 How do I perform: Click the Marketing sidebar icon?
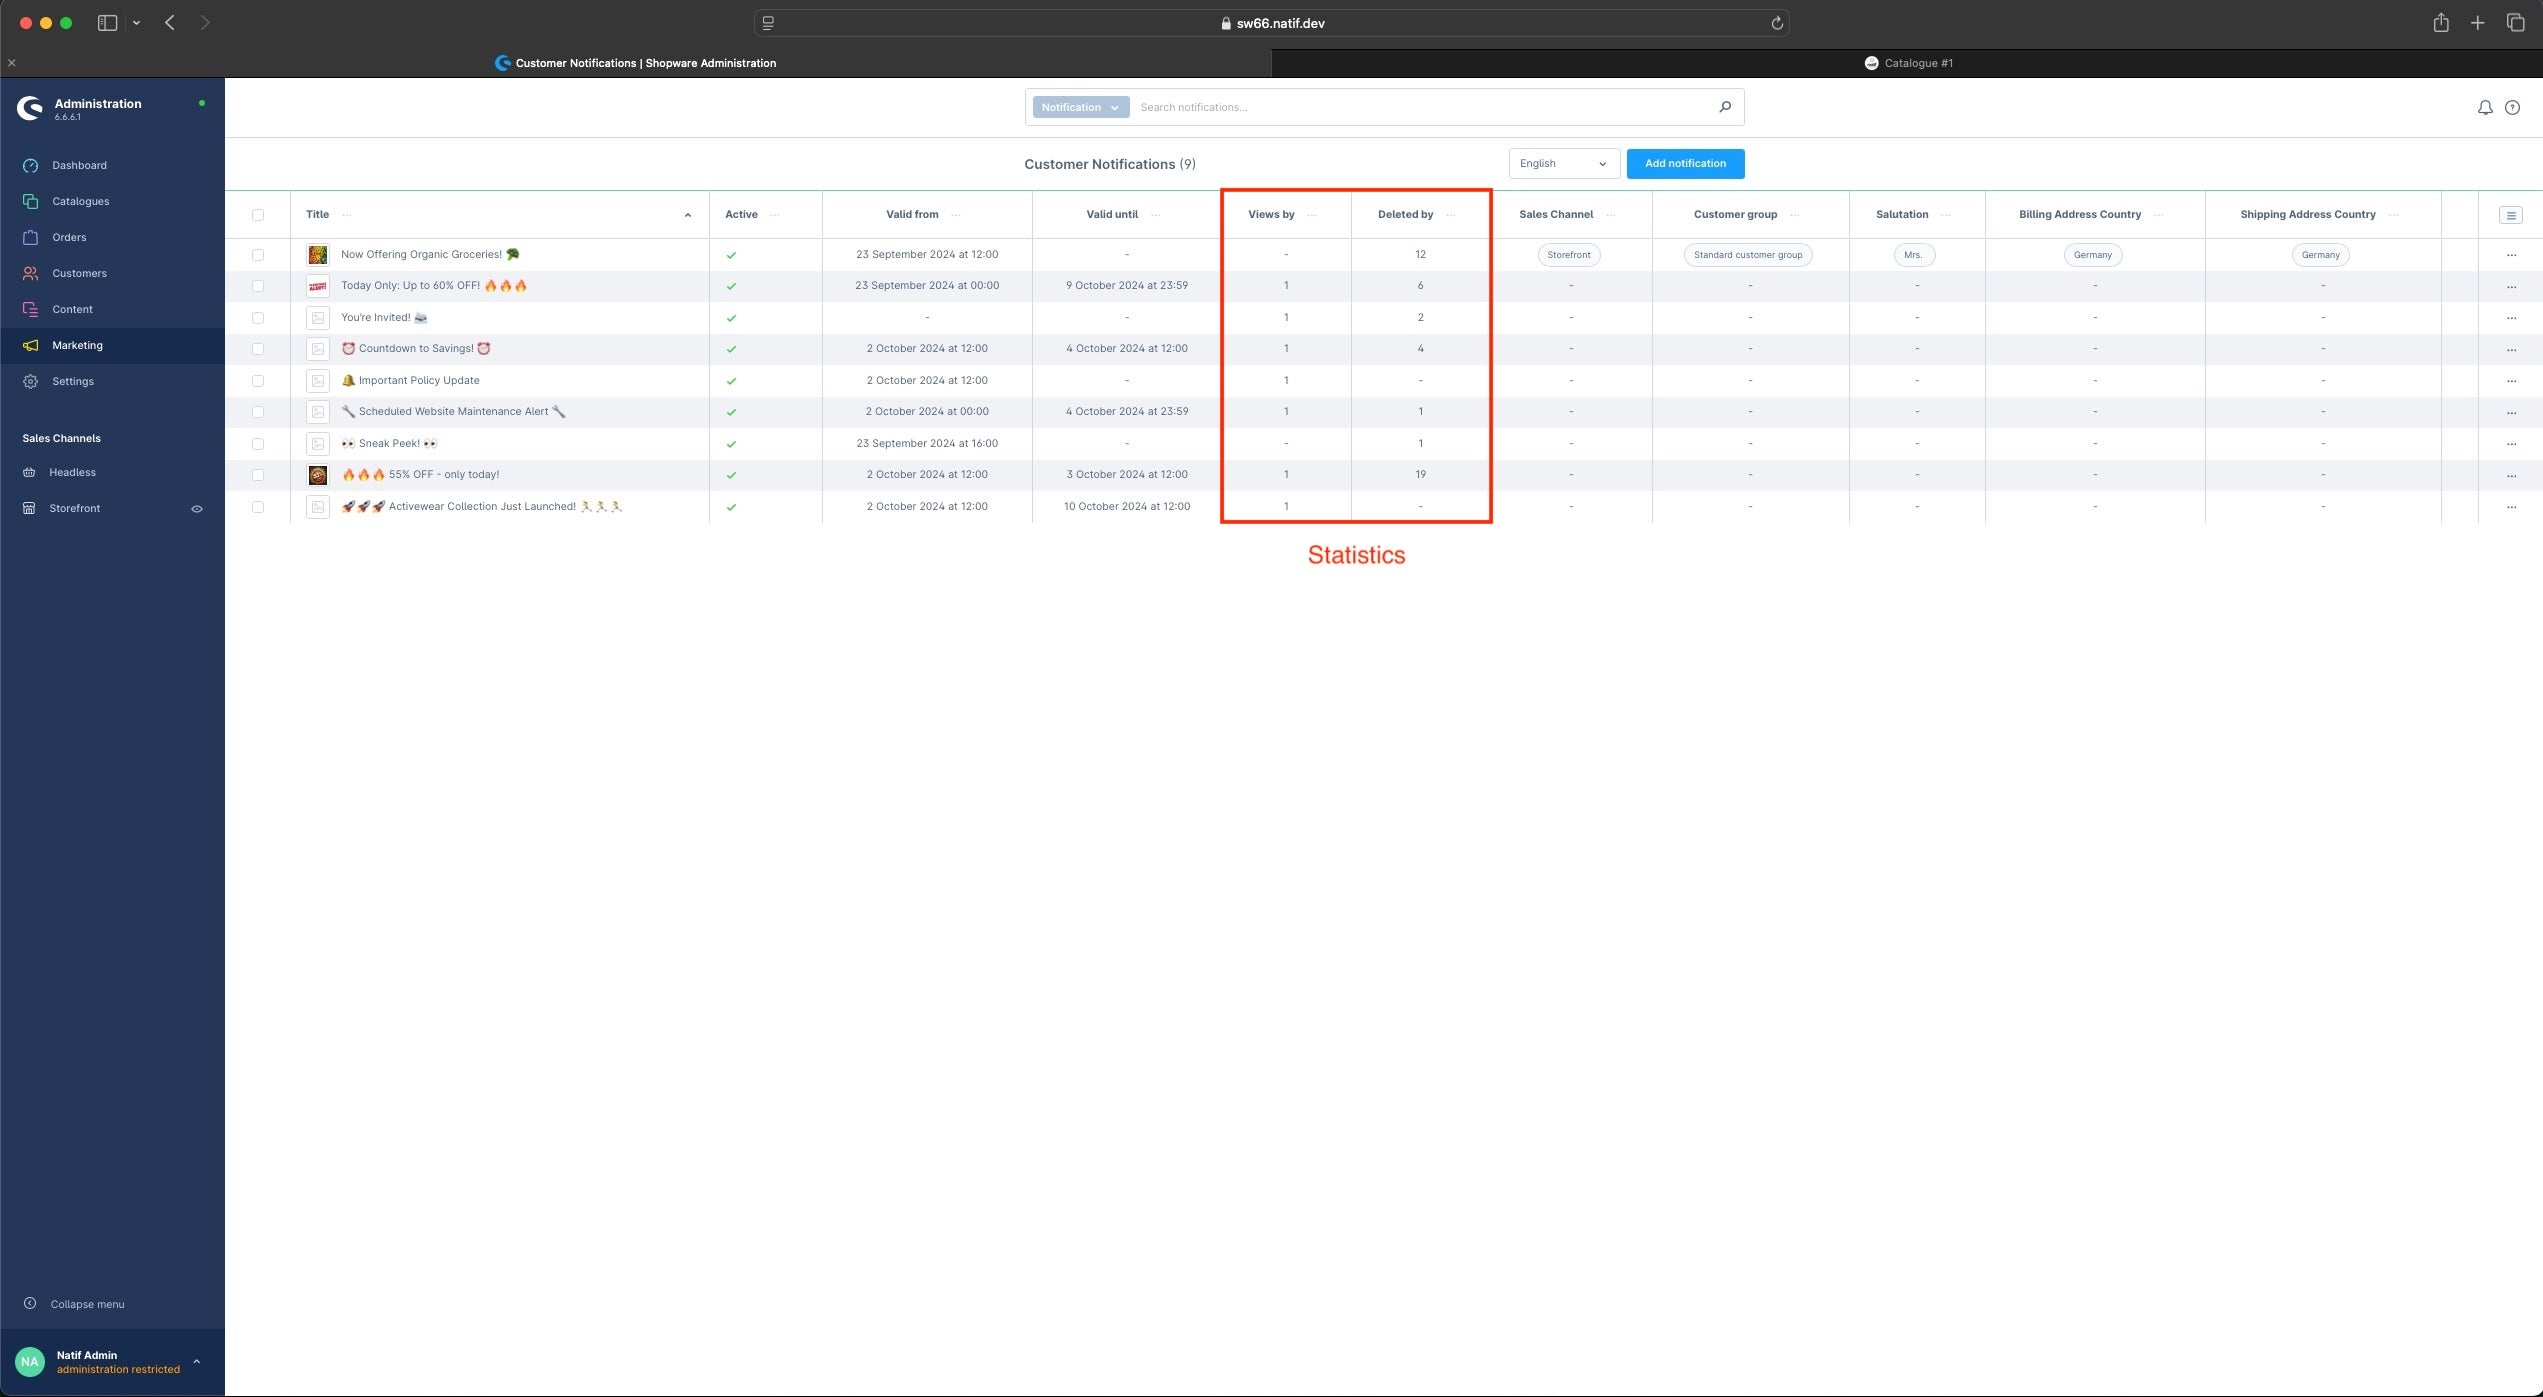pos(29,346)
